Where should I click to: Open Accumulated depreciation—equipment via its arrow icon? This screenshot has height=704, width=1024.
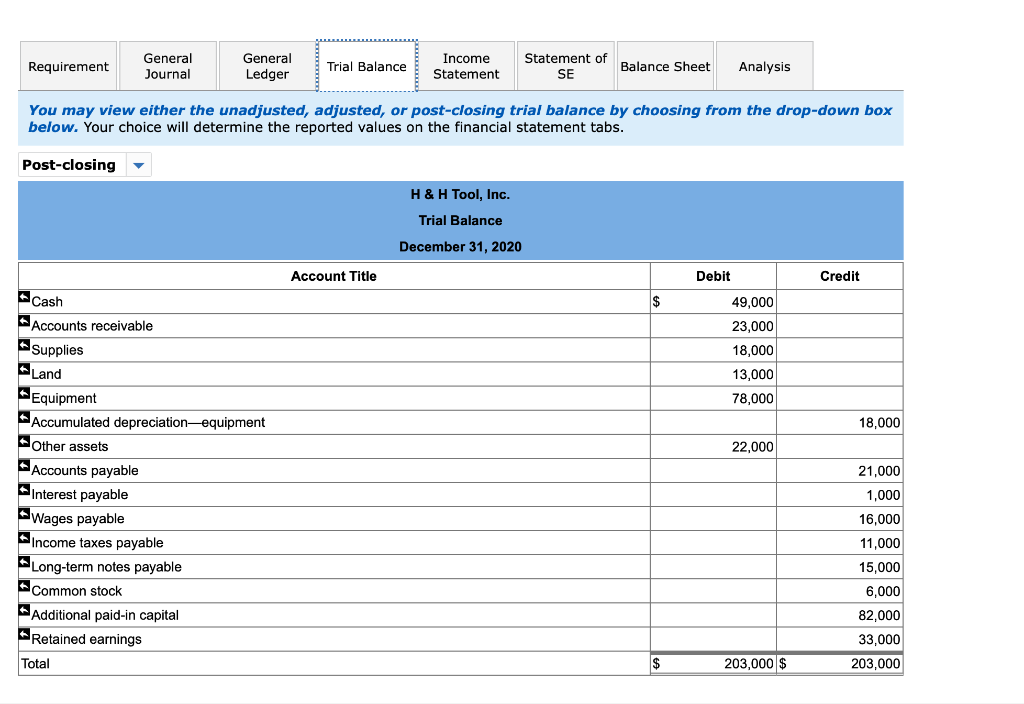23,418
